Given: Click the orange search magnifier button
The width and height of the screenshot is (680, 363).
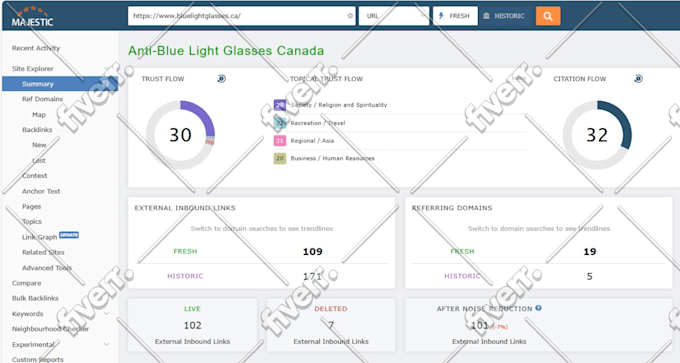Looking at the screenshot, I should tap(548, 16).
